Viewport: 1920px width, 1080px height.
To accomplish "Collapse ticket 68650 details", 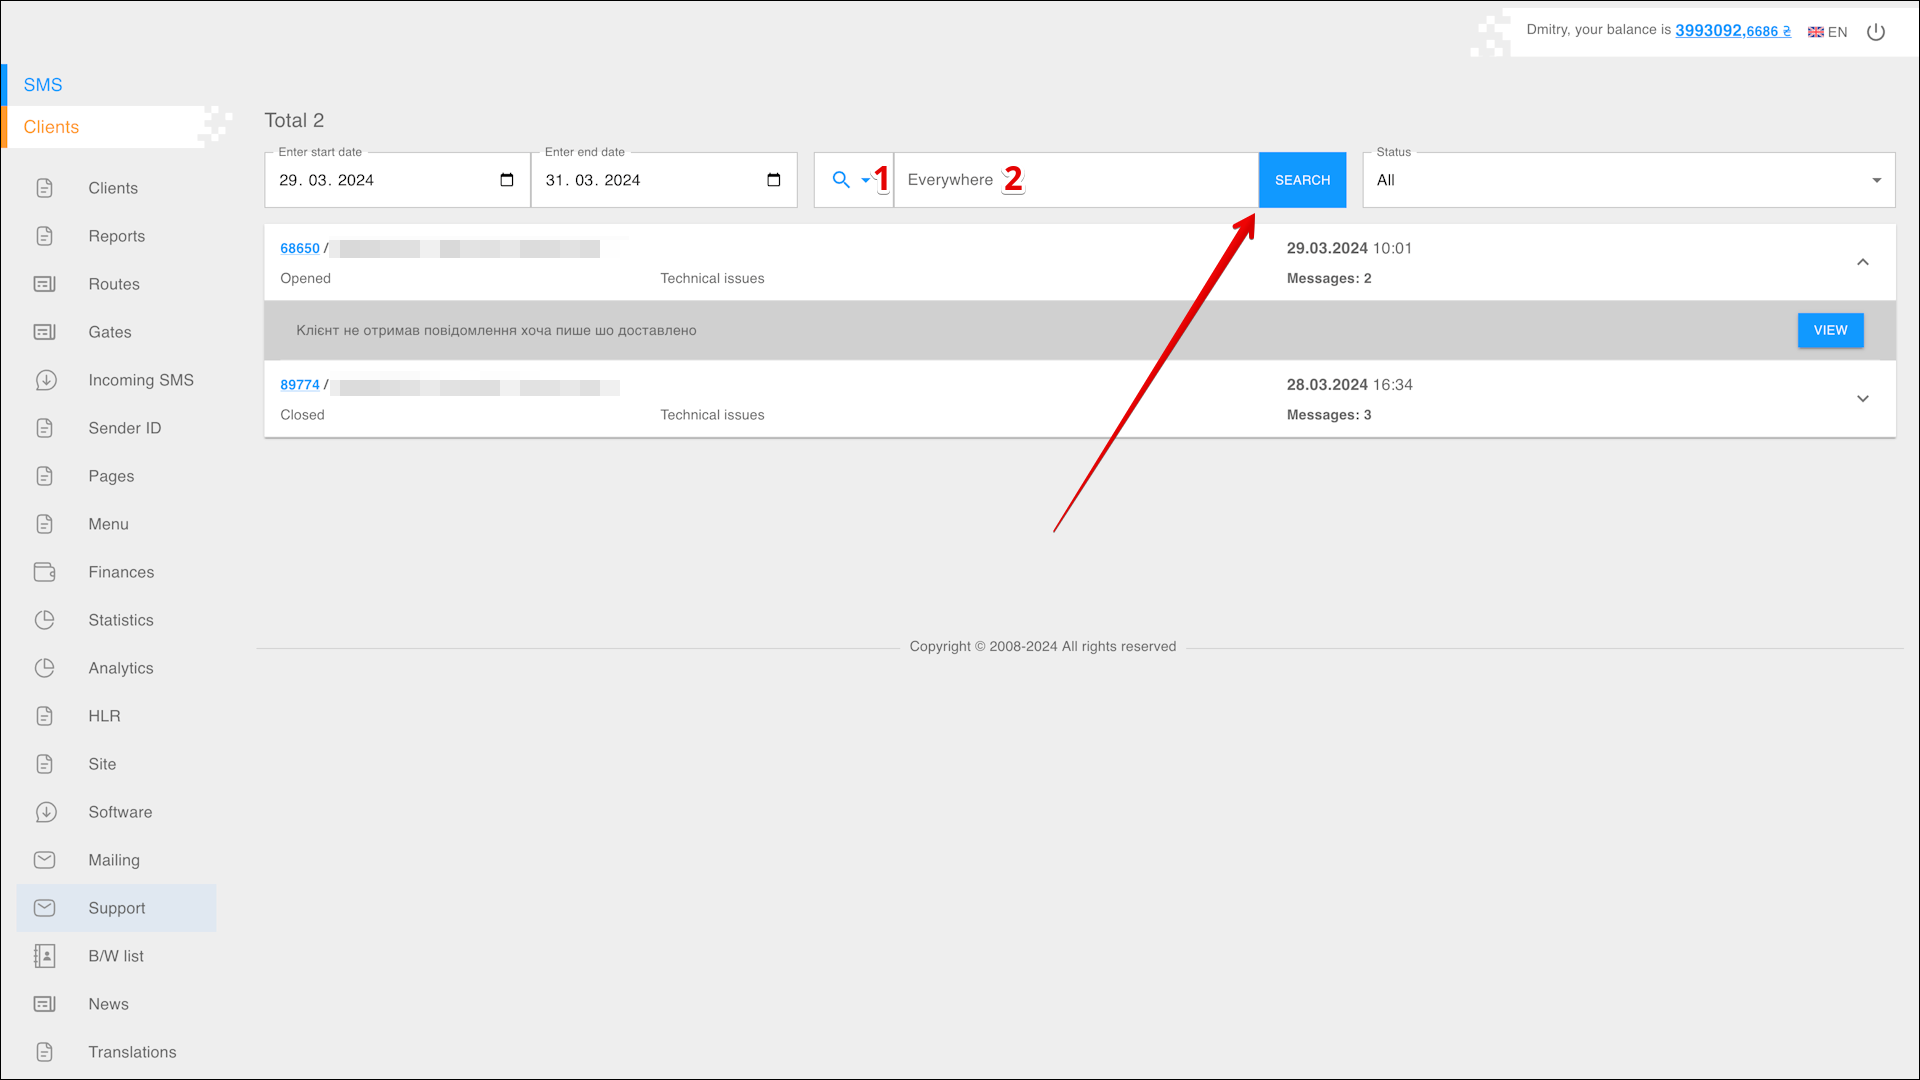I will 1862,262.
